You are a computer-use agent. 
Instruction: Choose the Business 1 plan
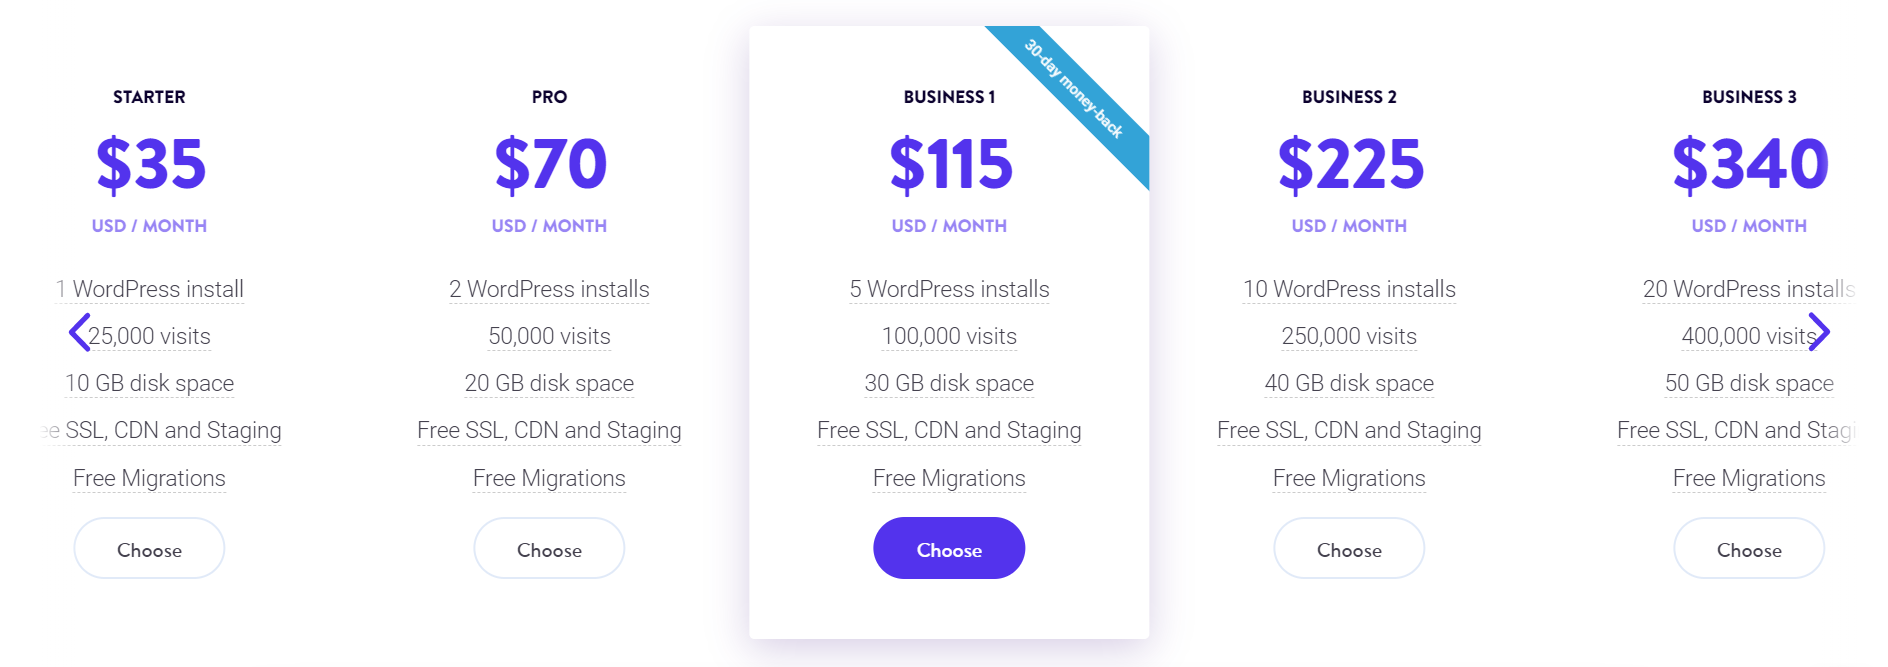949,549
